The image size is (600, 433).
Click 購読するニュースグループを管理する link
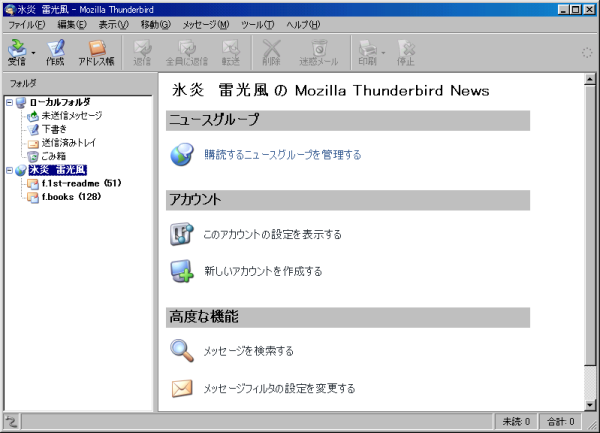[283, 155]
